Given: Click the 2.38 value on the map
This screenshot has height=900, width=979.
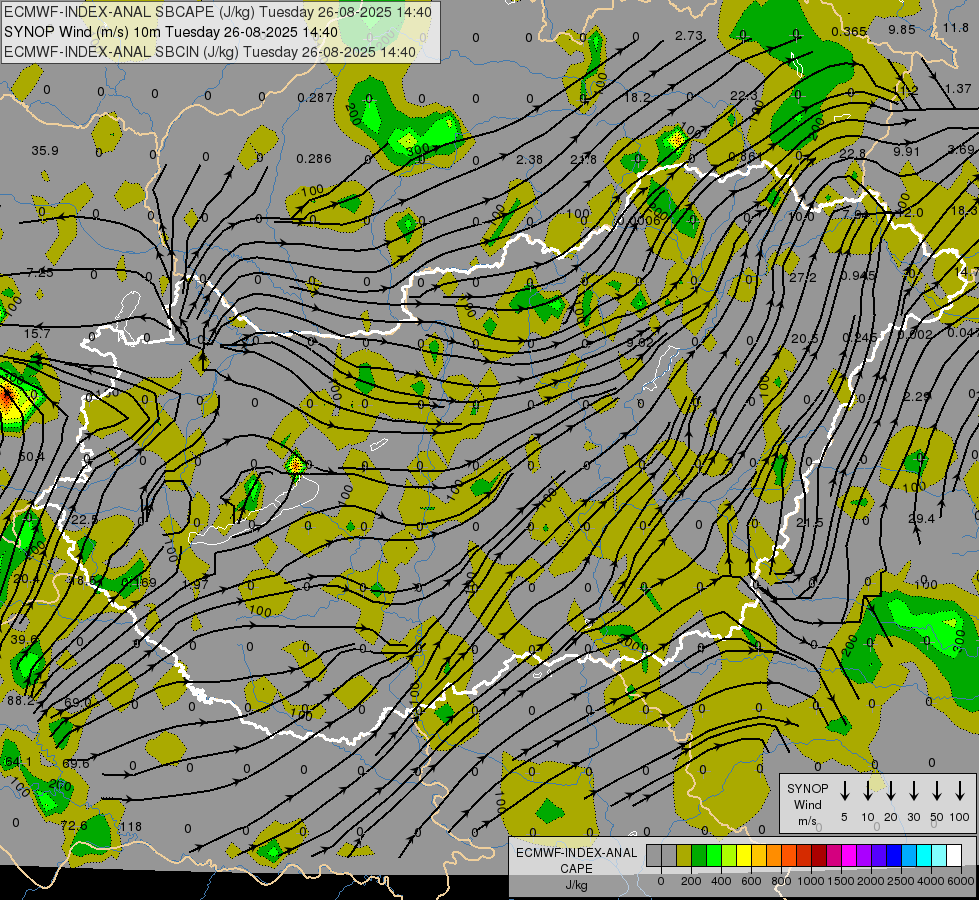Looking at the screenshot, I should coord(529,160).
